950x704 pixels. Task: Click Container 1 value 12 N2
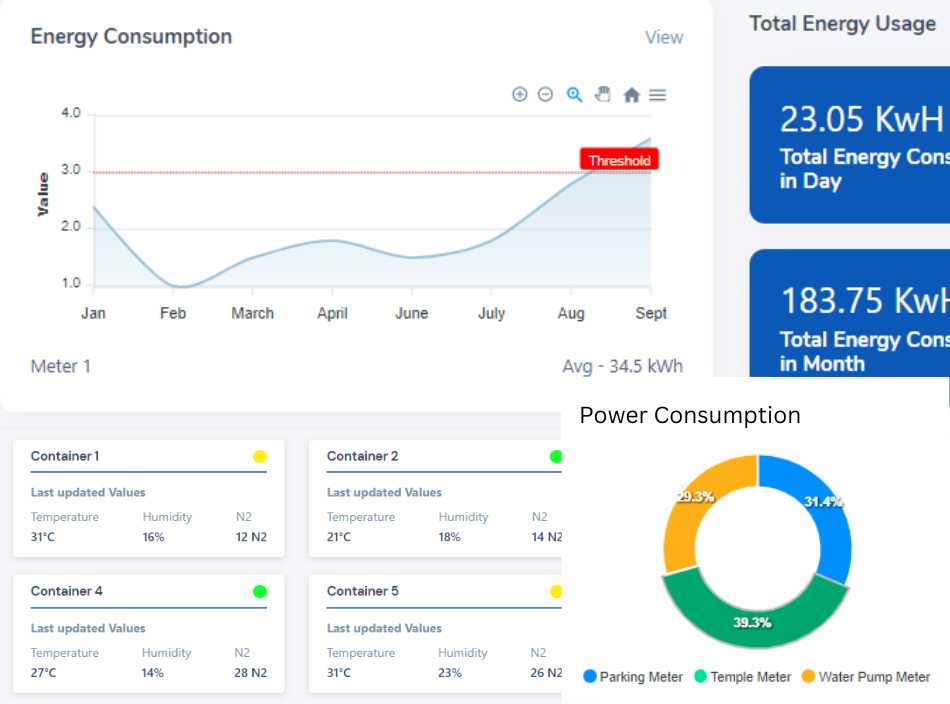pos(251,537)
